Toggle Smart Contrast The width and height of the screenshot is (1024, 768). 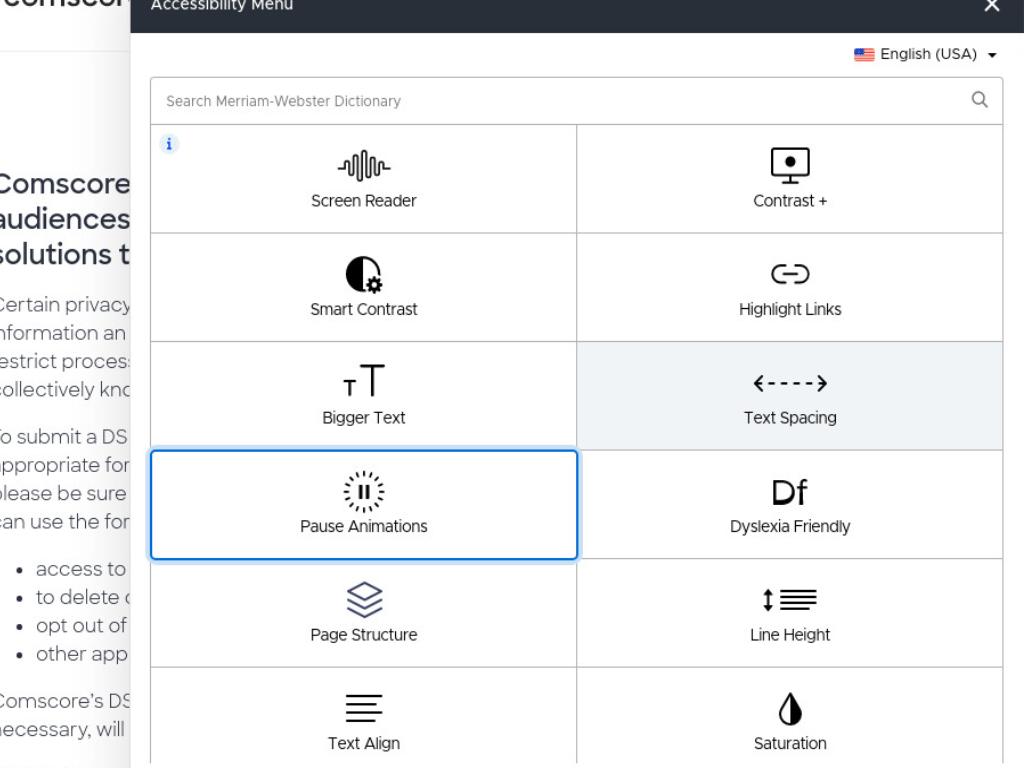[363, 287]
